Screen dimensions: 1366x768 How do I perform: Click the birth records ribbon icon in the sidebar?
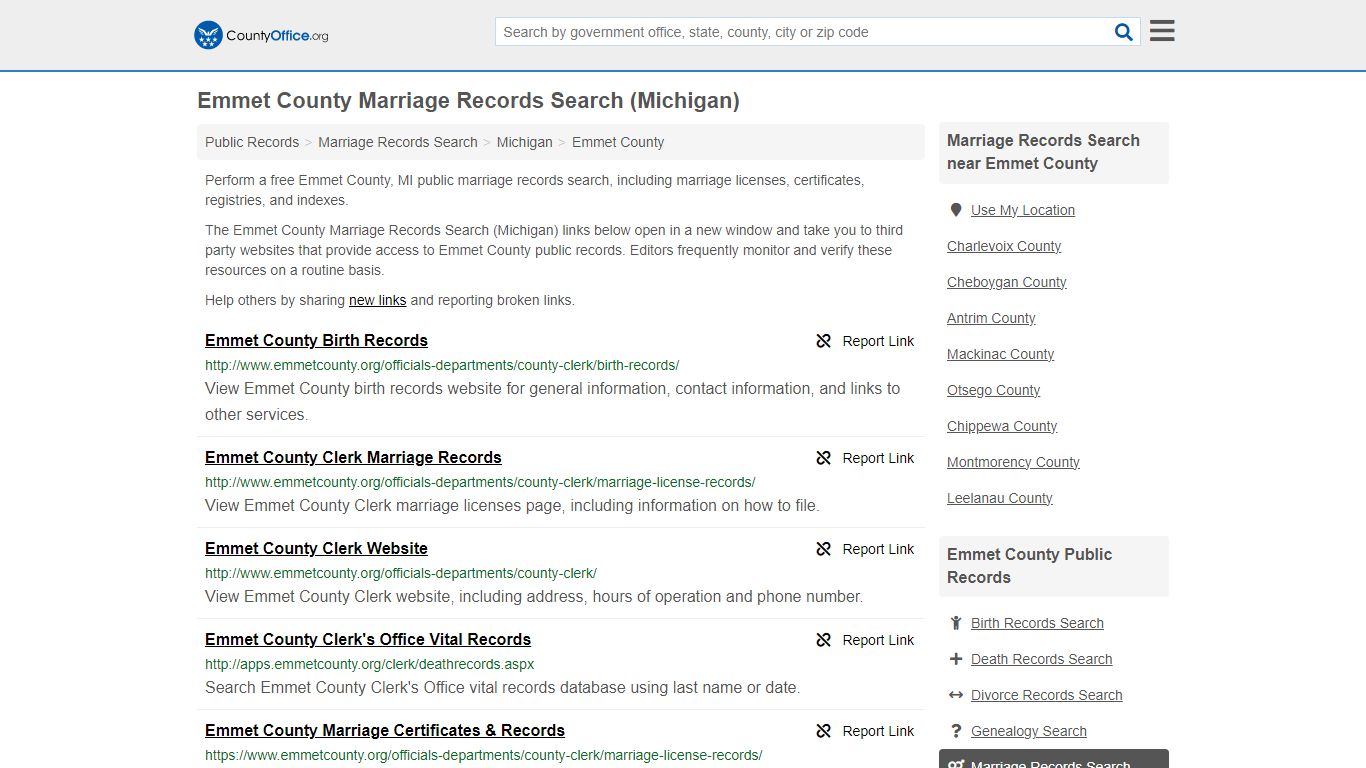pyautogui.click(x=956, y=623)
